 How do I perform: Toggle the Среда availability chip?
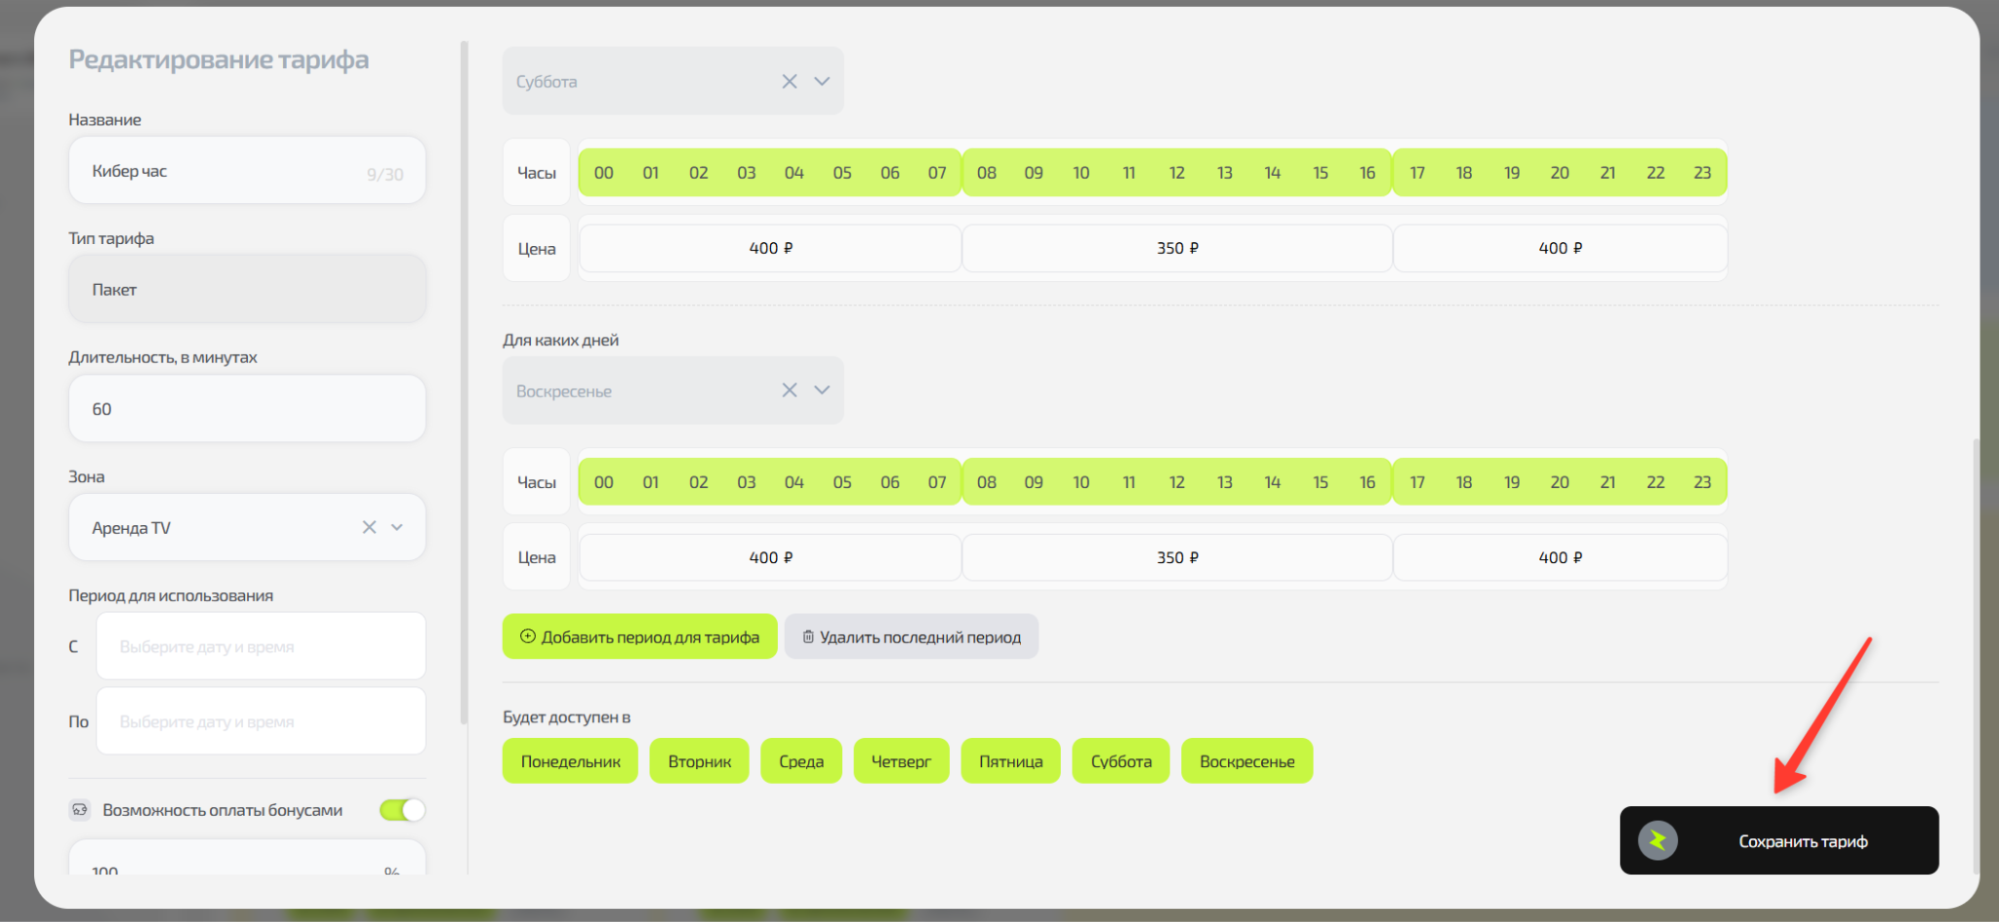pos(801,761)
